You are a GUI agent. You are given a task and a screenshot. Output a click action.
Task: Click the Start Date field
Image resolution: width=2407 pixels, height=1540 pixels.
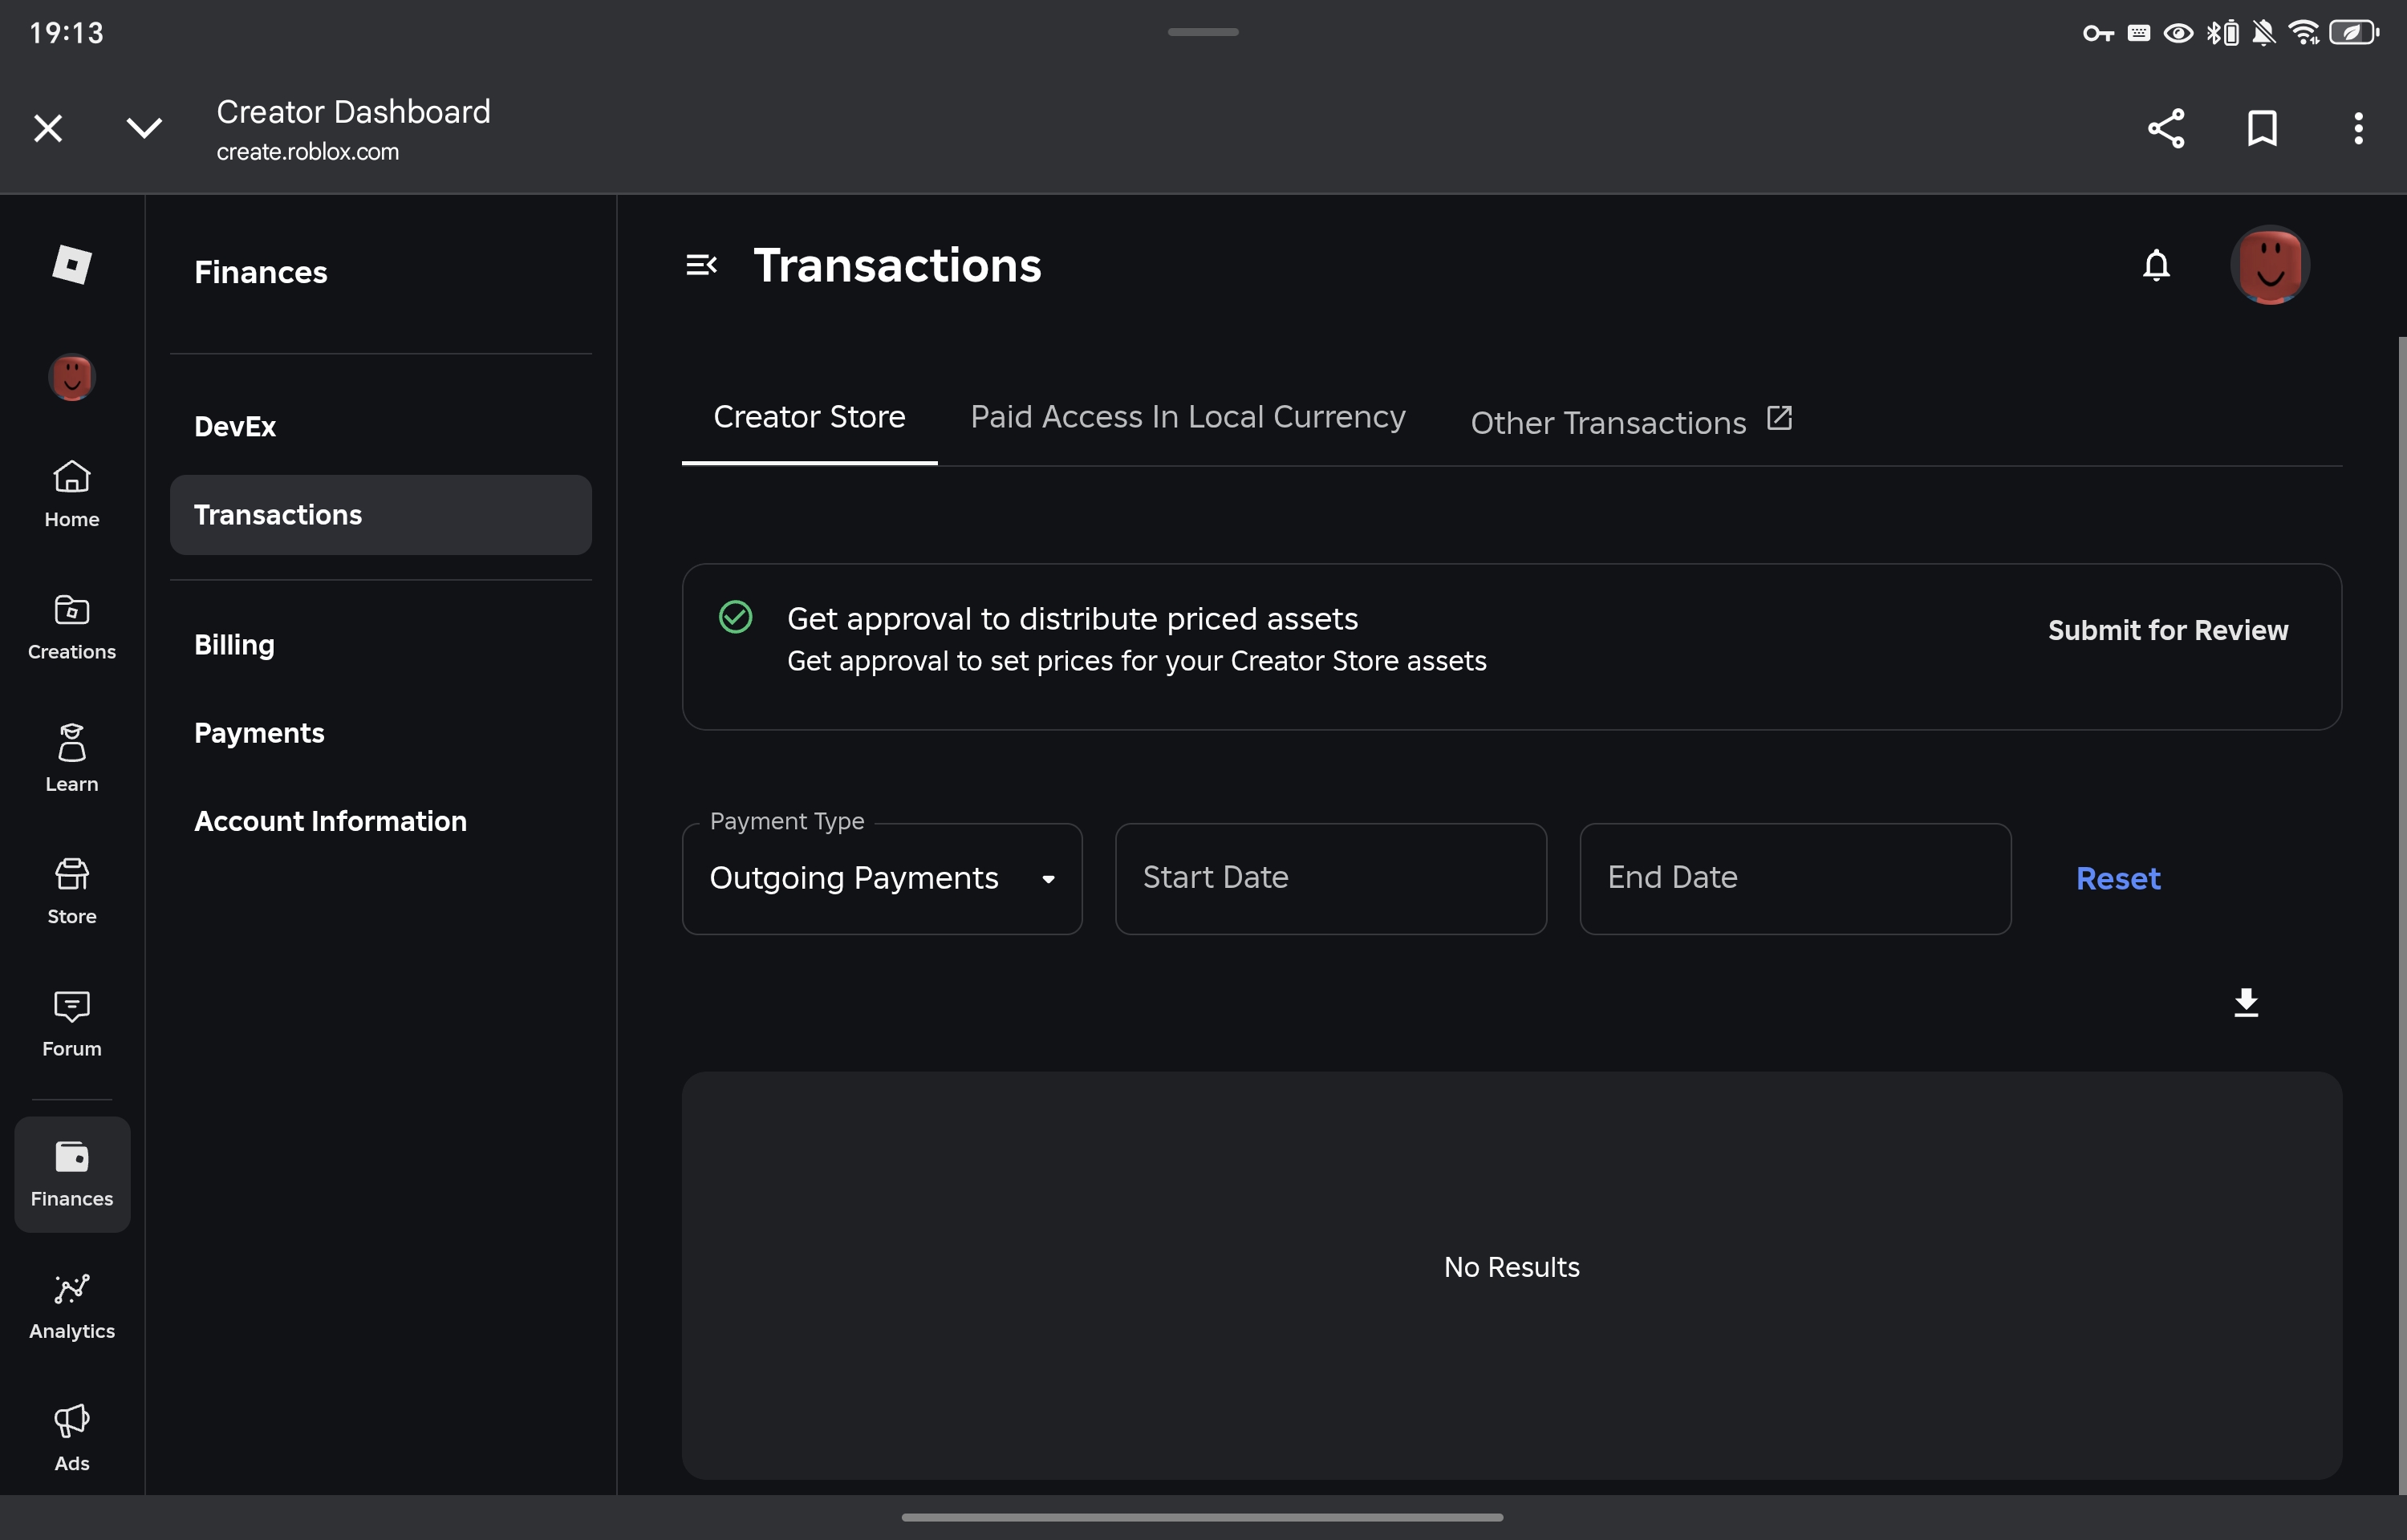(x=1331, y=879)
